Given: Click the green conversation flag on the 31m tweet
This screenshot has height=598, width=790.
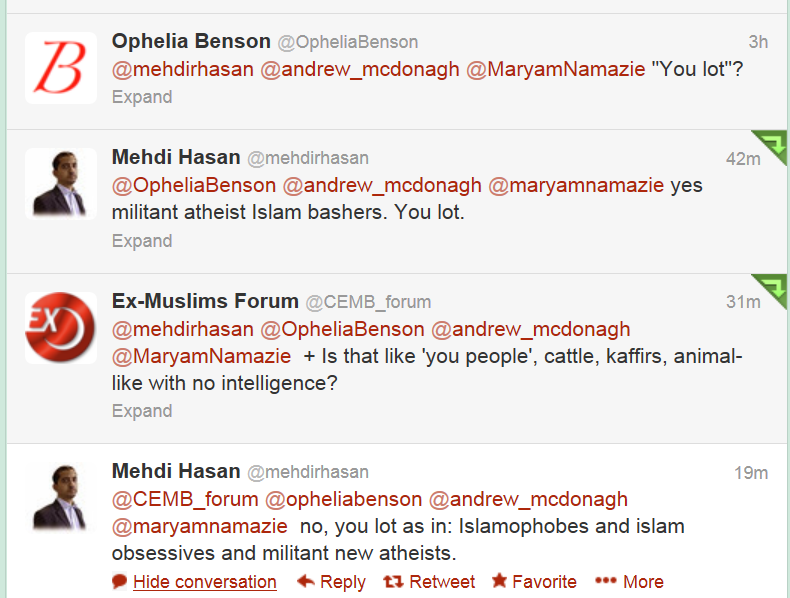Looking at the screenshot, I should [x=770, y=290].
